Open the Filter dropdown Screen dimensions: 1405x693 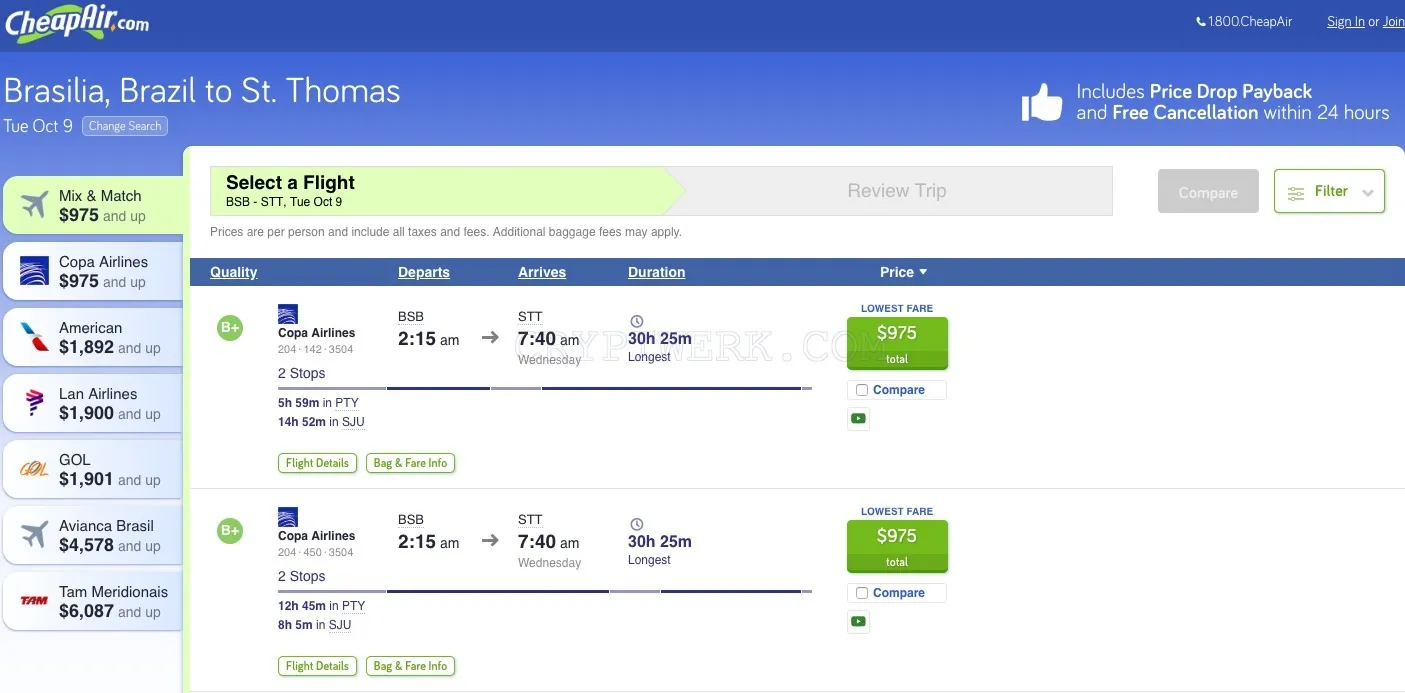tap(1329, 191)
